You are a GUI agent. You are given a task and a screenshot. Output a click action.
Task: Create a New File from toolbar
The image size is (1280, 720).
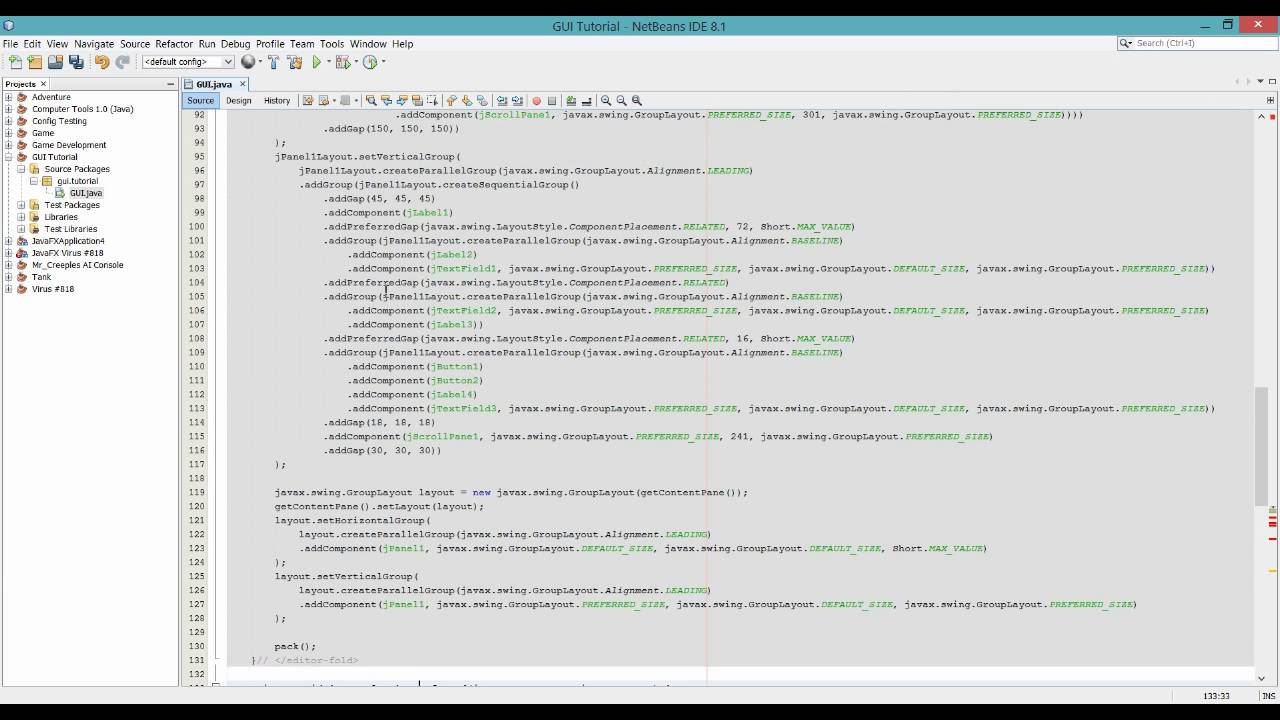click(15, 62)
